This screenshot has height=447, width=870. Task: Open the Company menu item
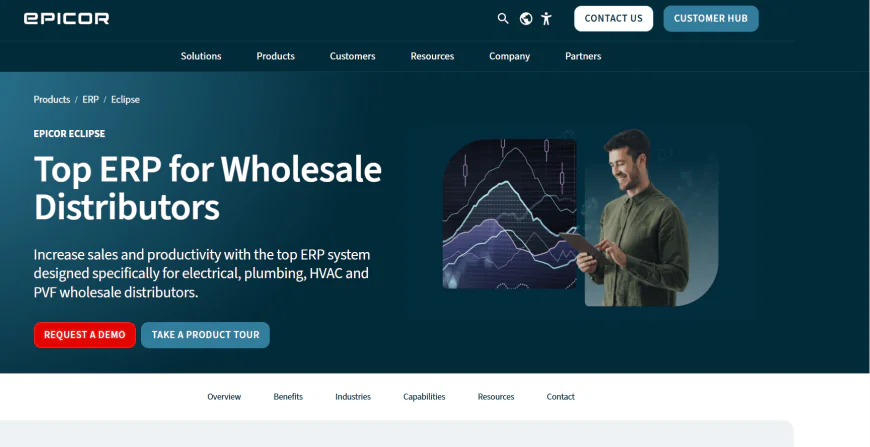pyautogui.click(x=509, y=56)
